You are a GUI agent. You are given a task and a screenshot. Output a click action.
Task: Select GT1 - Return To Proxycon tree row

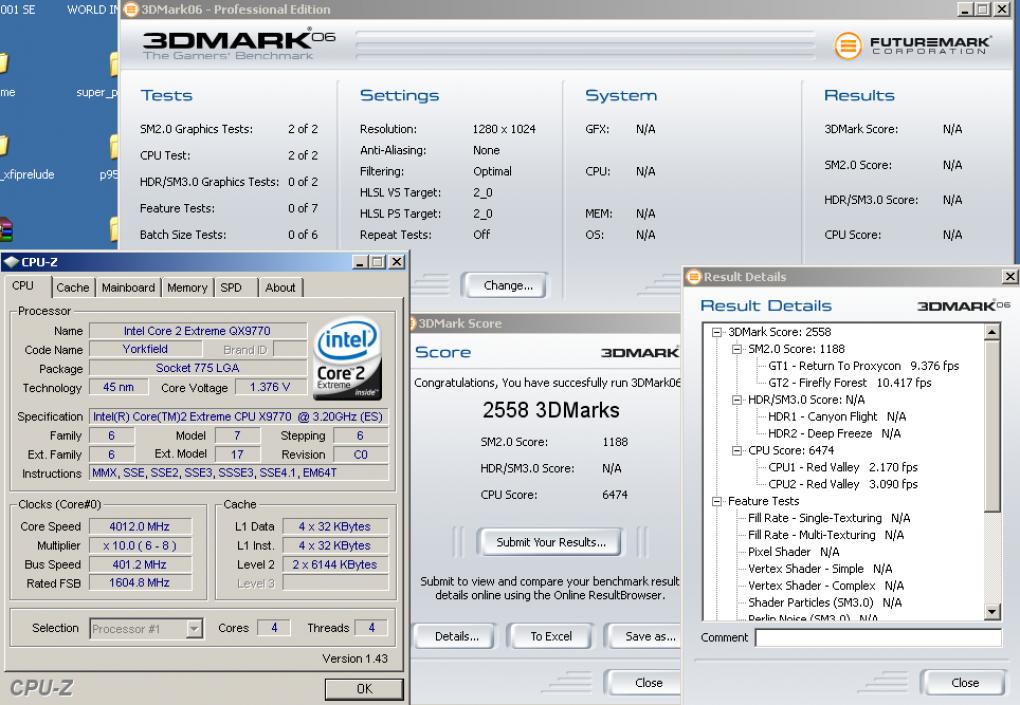click(x=863, y=366)
